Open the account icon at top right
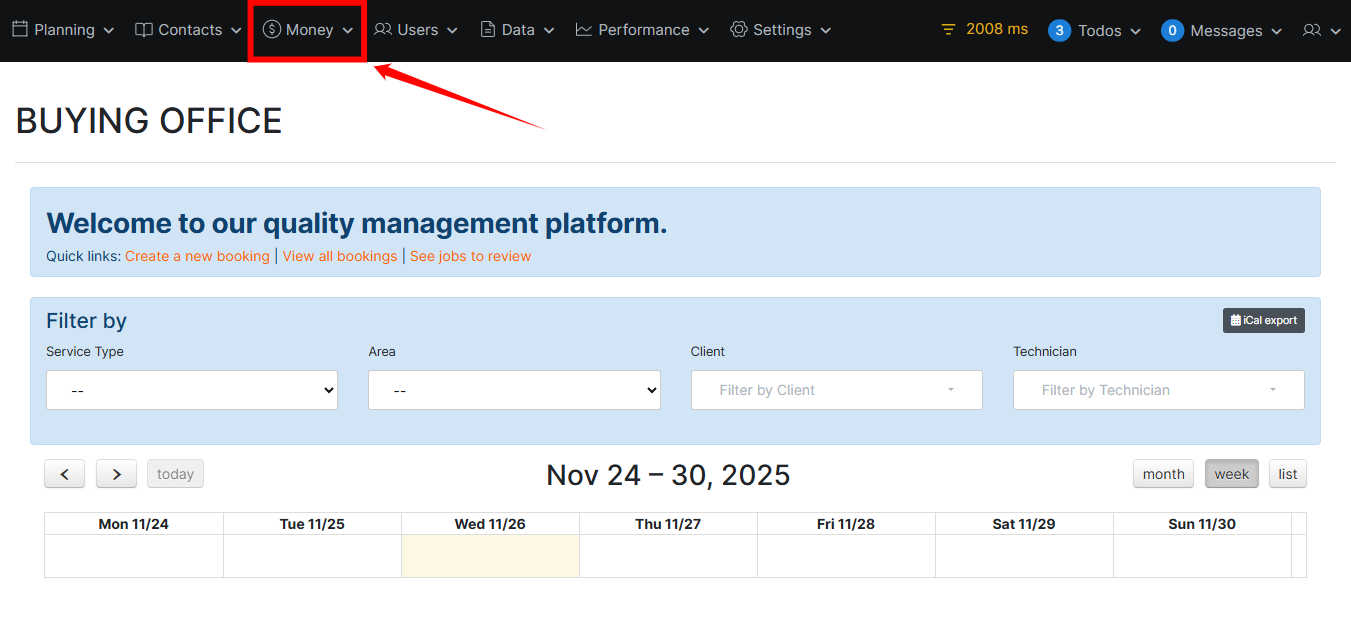 click(1313, 31)
